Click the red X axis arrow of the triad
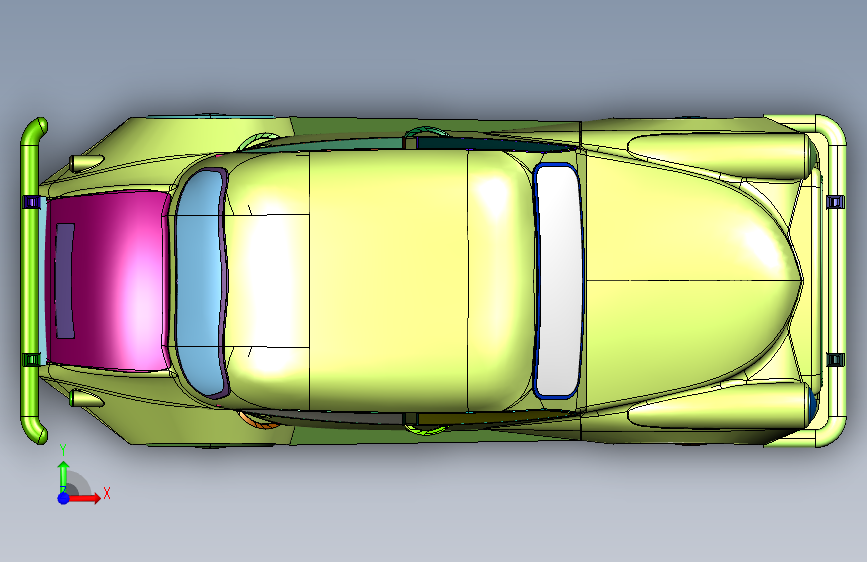Screen dimensions: 867x562 (87, 498)
